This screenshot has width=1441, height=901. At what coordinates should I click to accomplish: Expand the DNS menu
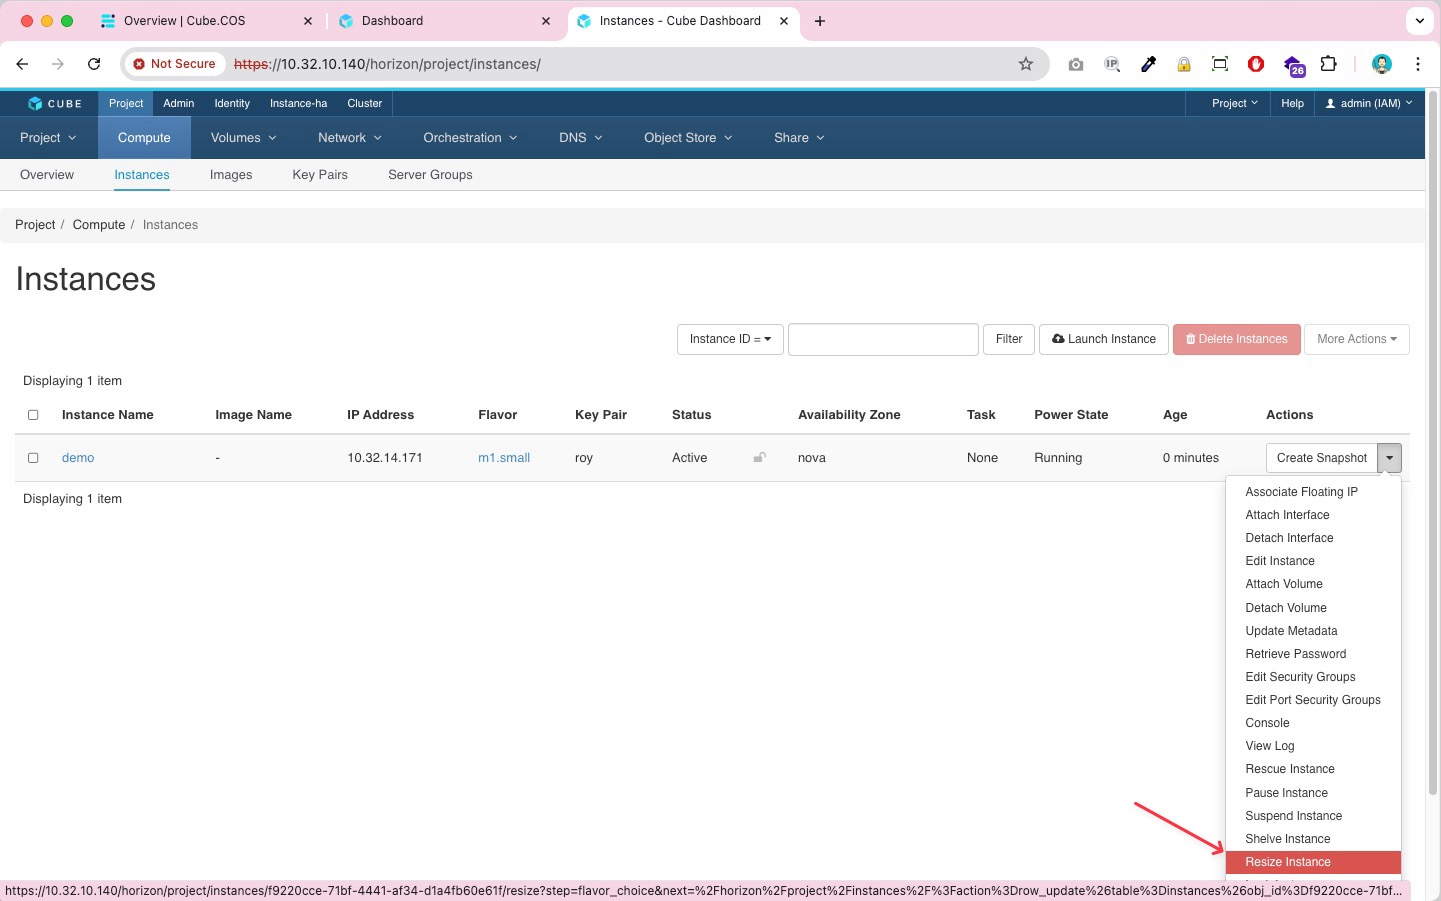(581, 138)
